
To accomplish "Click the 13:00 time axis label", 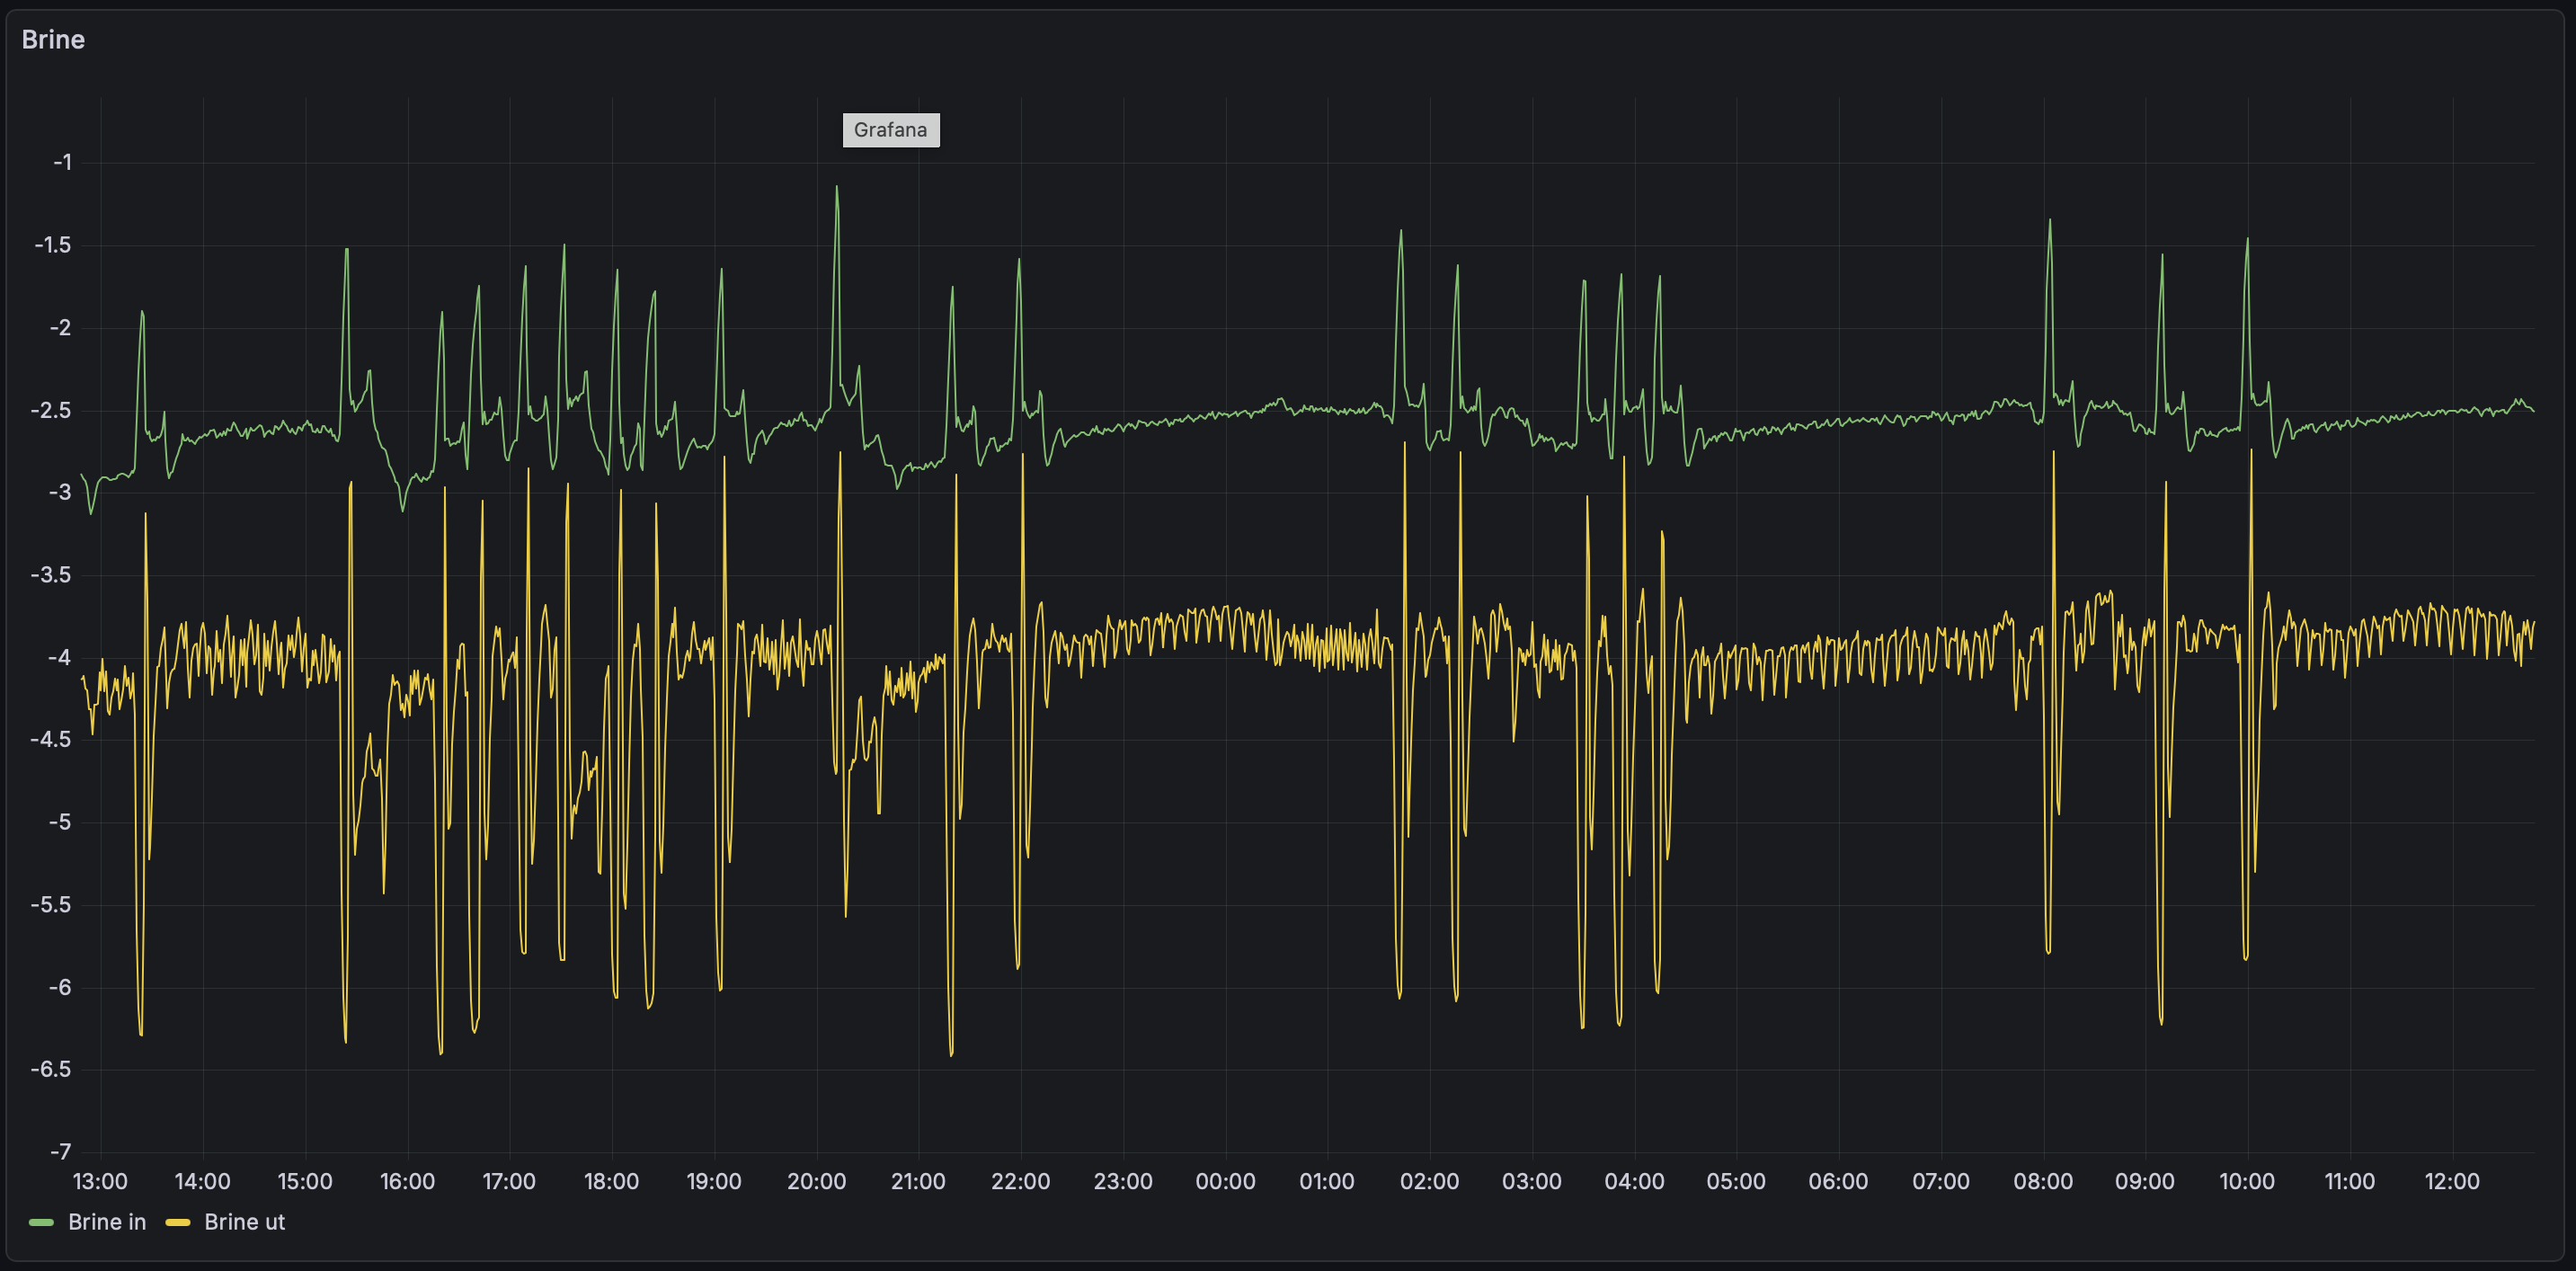I will coord(100,1181).
